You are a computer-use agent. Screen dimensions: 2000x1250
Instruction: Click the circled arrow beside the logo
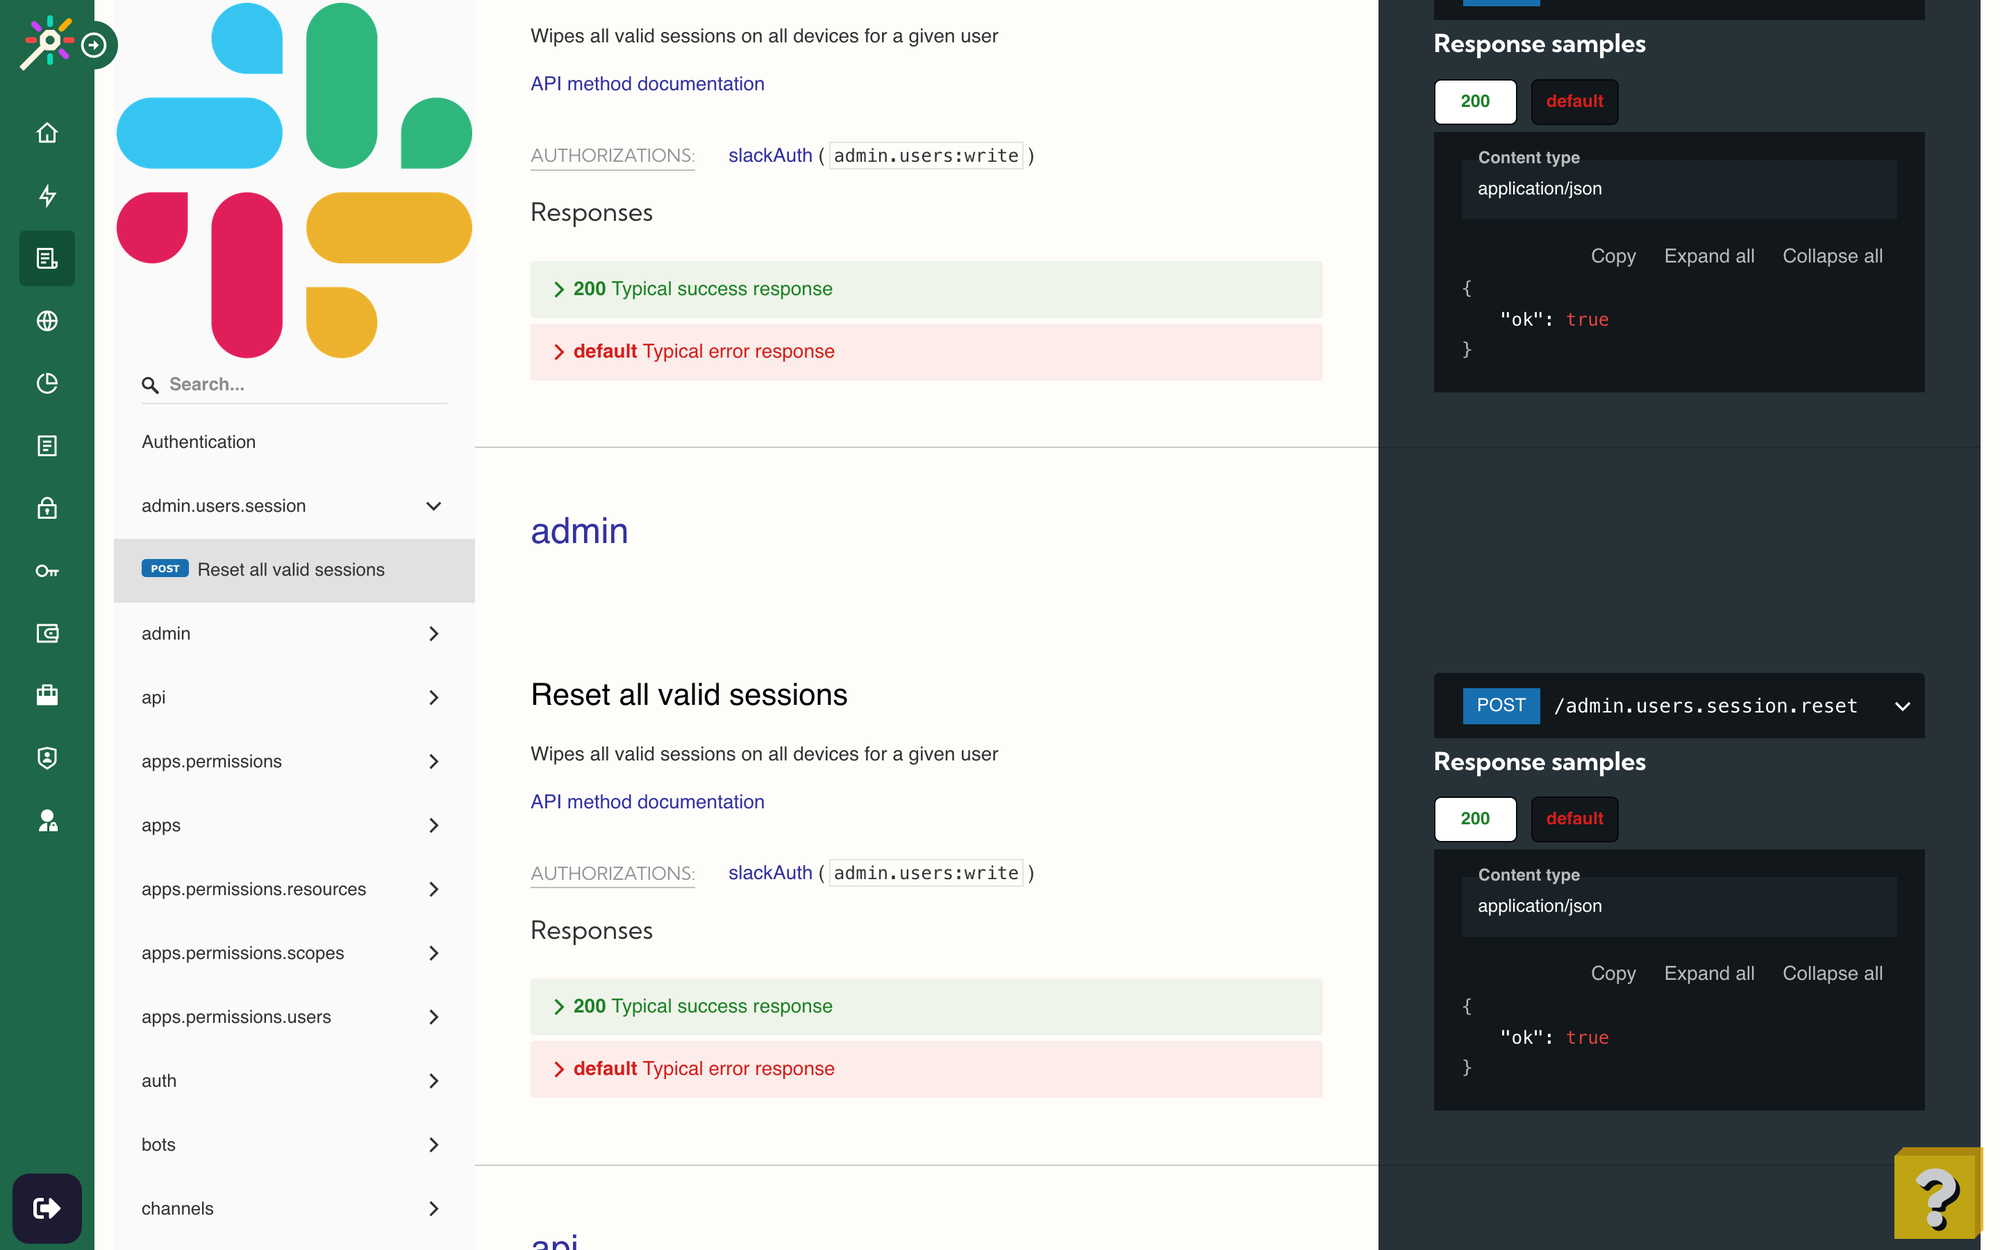(94, 45)
